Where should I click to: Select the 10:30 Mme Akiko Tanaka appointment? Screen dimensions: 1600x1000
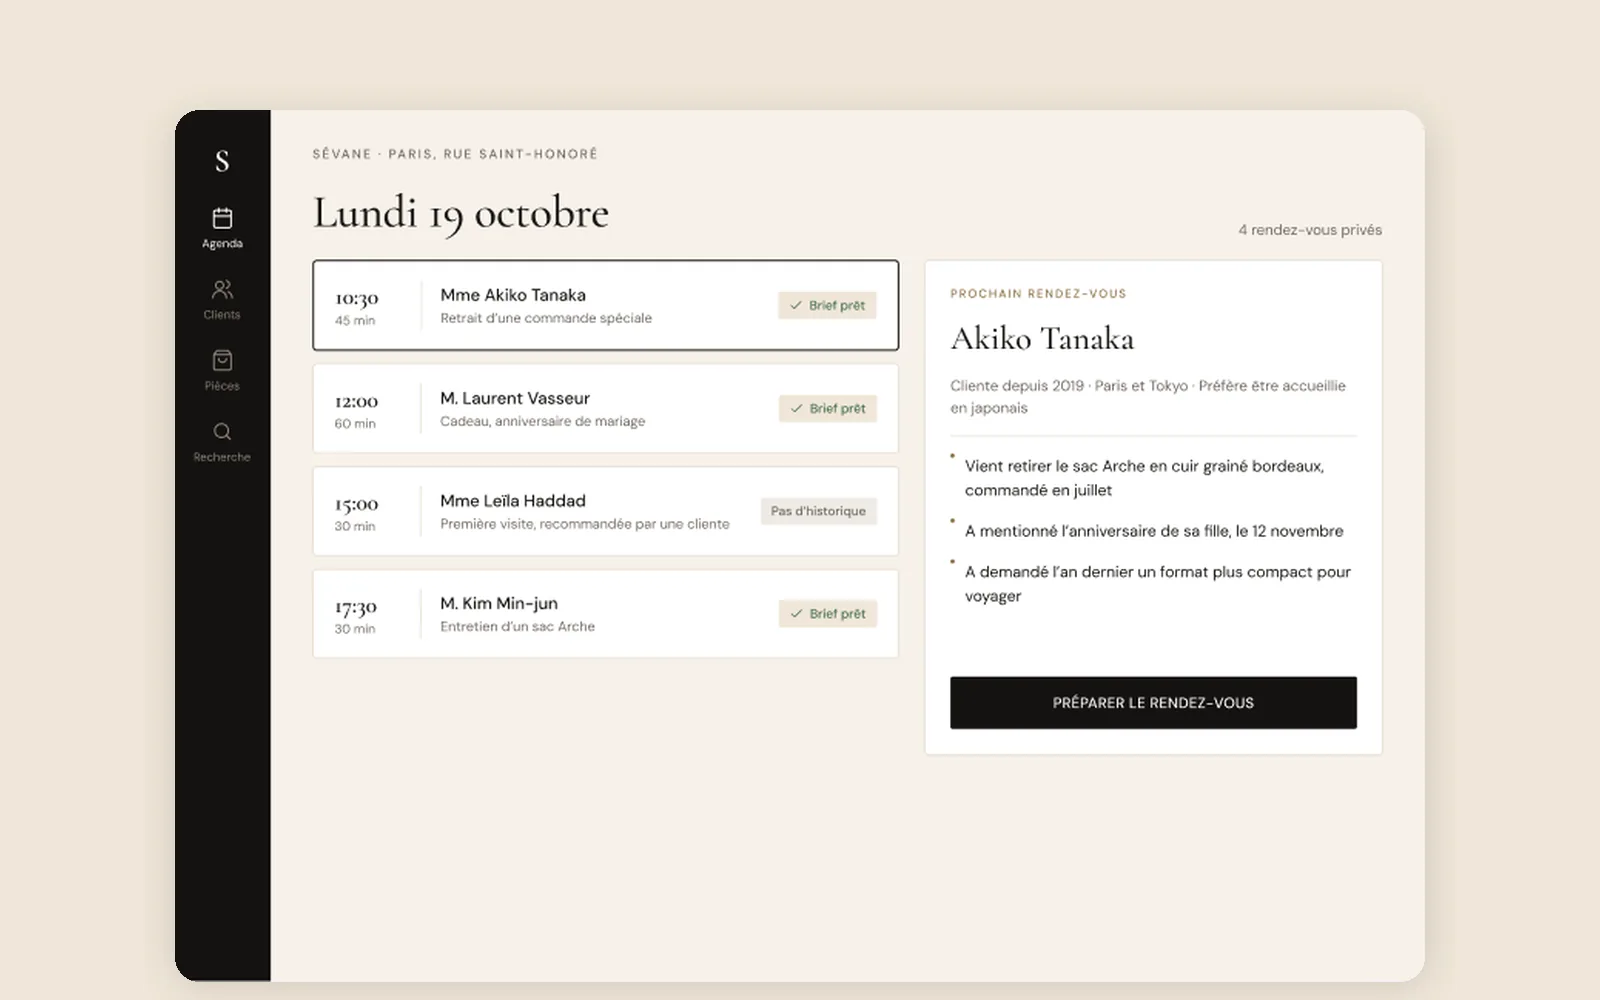coord(605,305)
